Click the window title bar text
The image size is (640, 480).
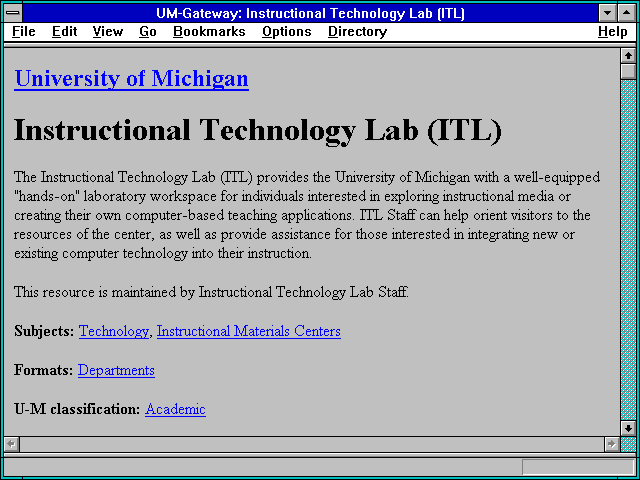(x=311, y=13)
